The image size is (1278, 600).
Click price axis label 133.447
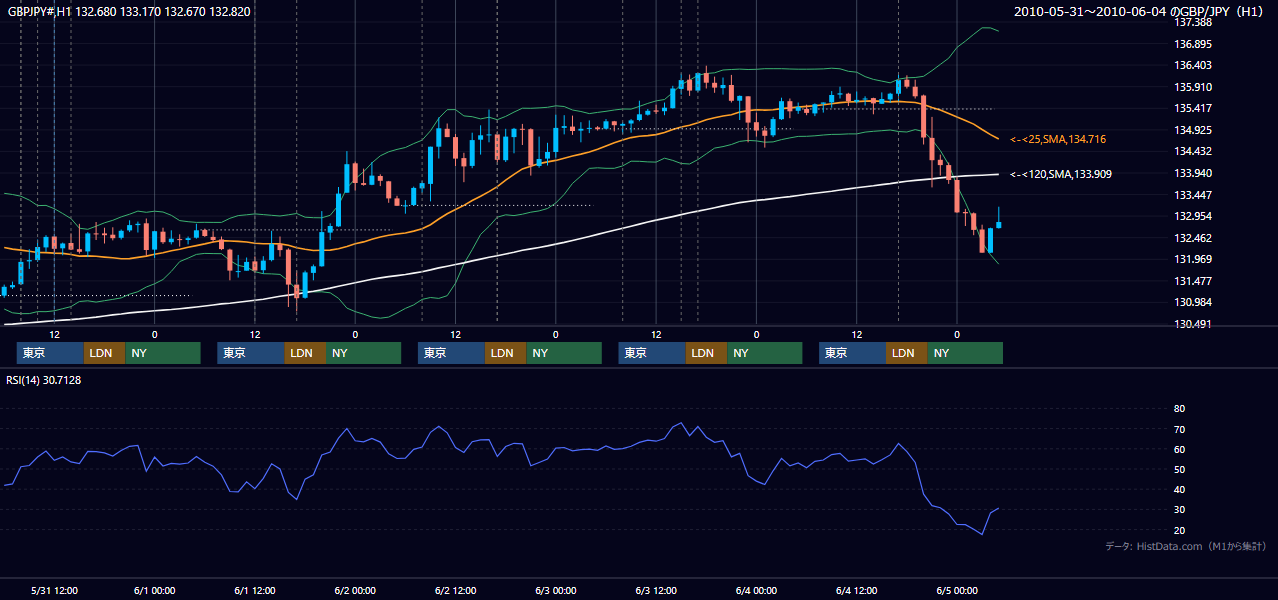[1193, 195]
